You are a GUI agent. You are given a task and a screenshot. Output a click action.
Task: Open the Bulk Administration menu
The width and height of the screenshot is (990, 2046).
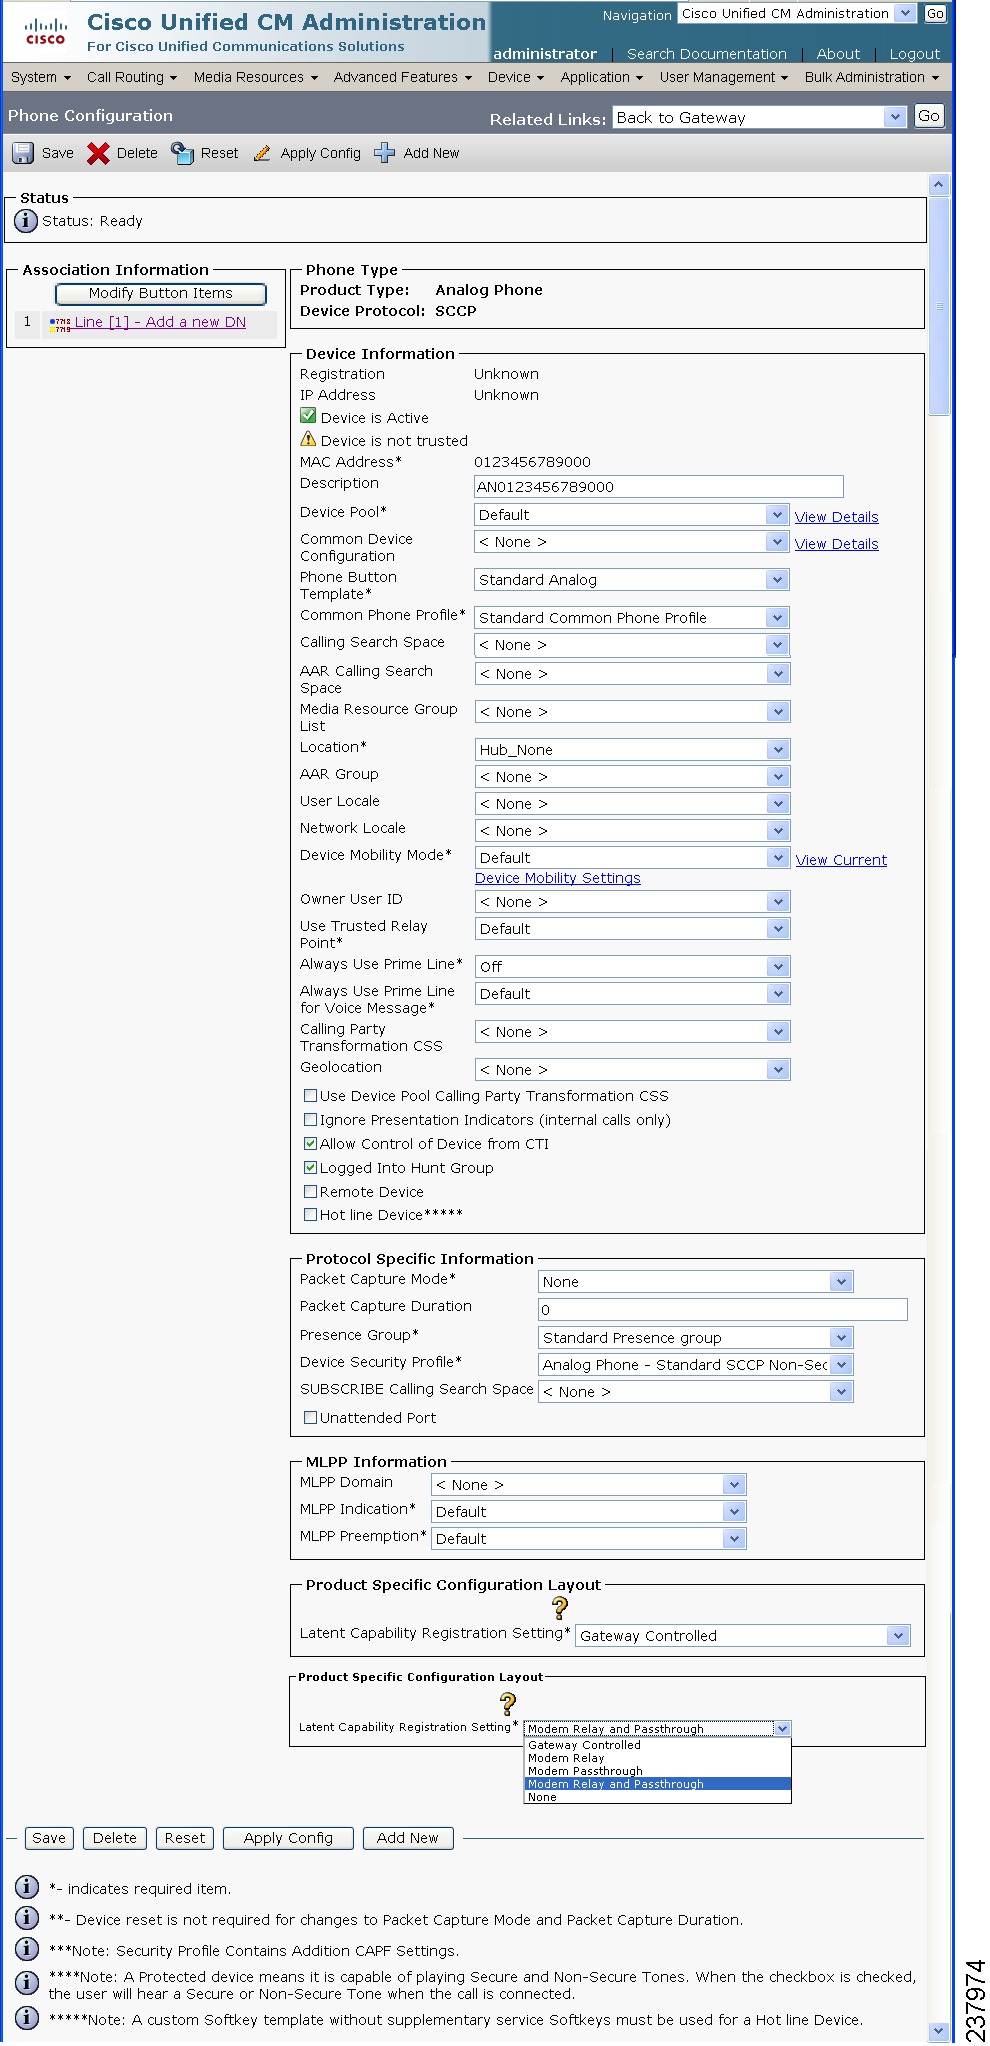(x=873, y=77)
